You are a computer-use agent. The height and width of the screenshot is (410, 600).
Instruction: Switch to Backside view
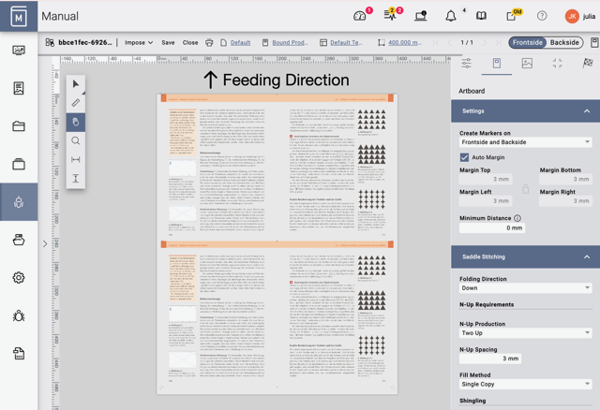coord(565,43)
